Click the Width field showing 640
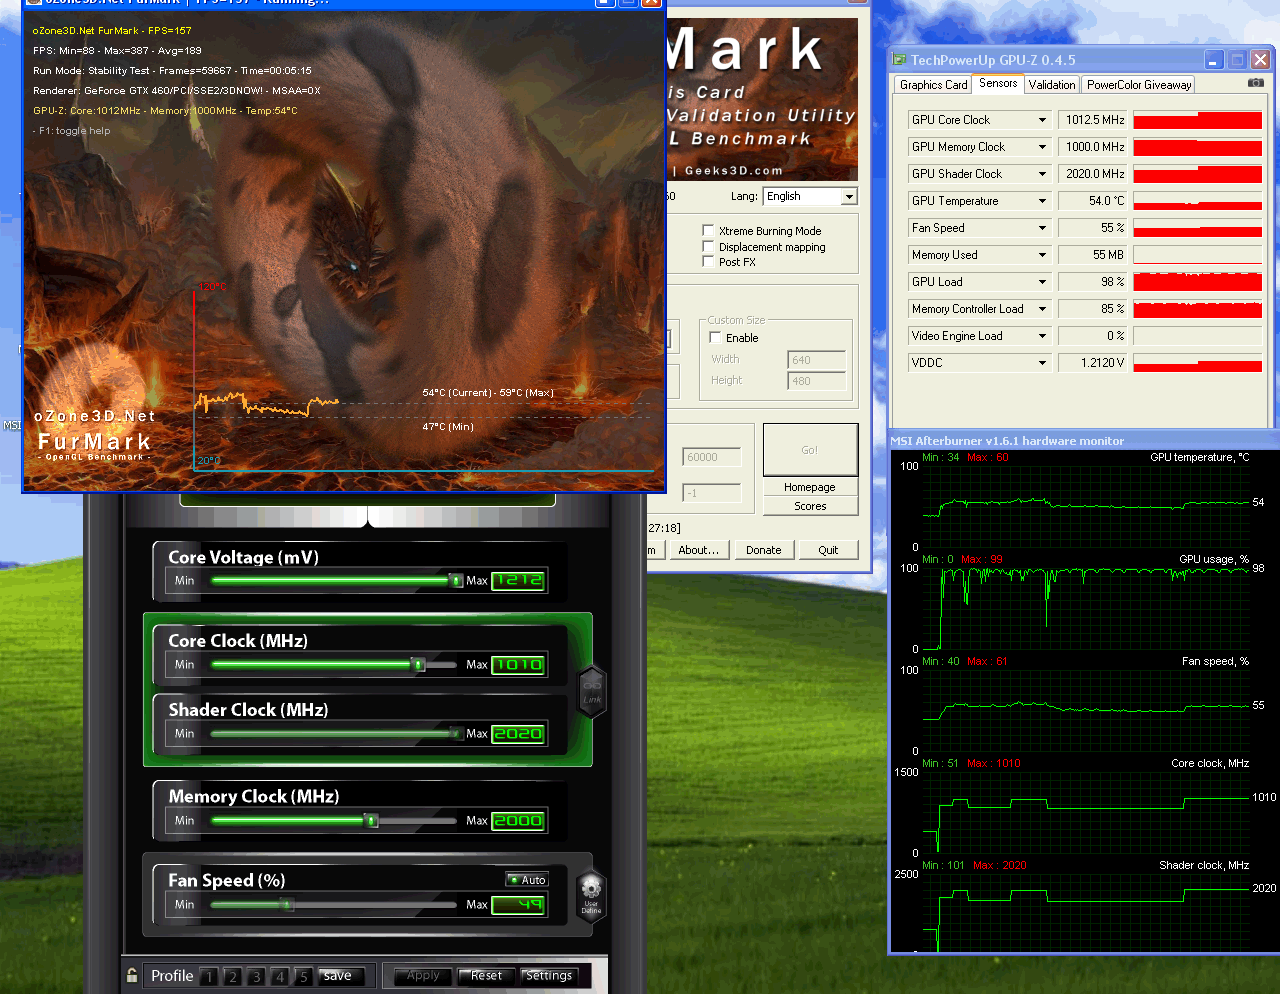 click(816, 360)
